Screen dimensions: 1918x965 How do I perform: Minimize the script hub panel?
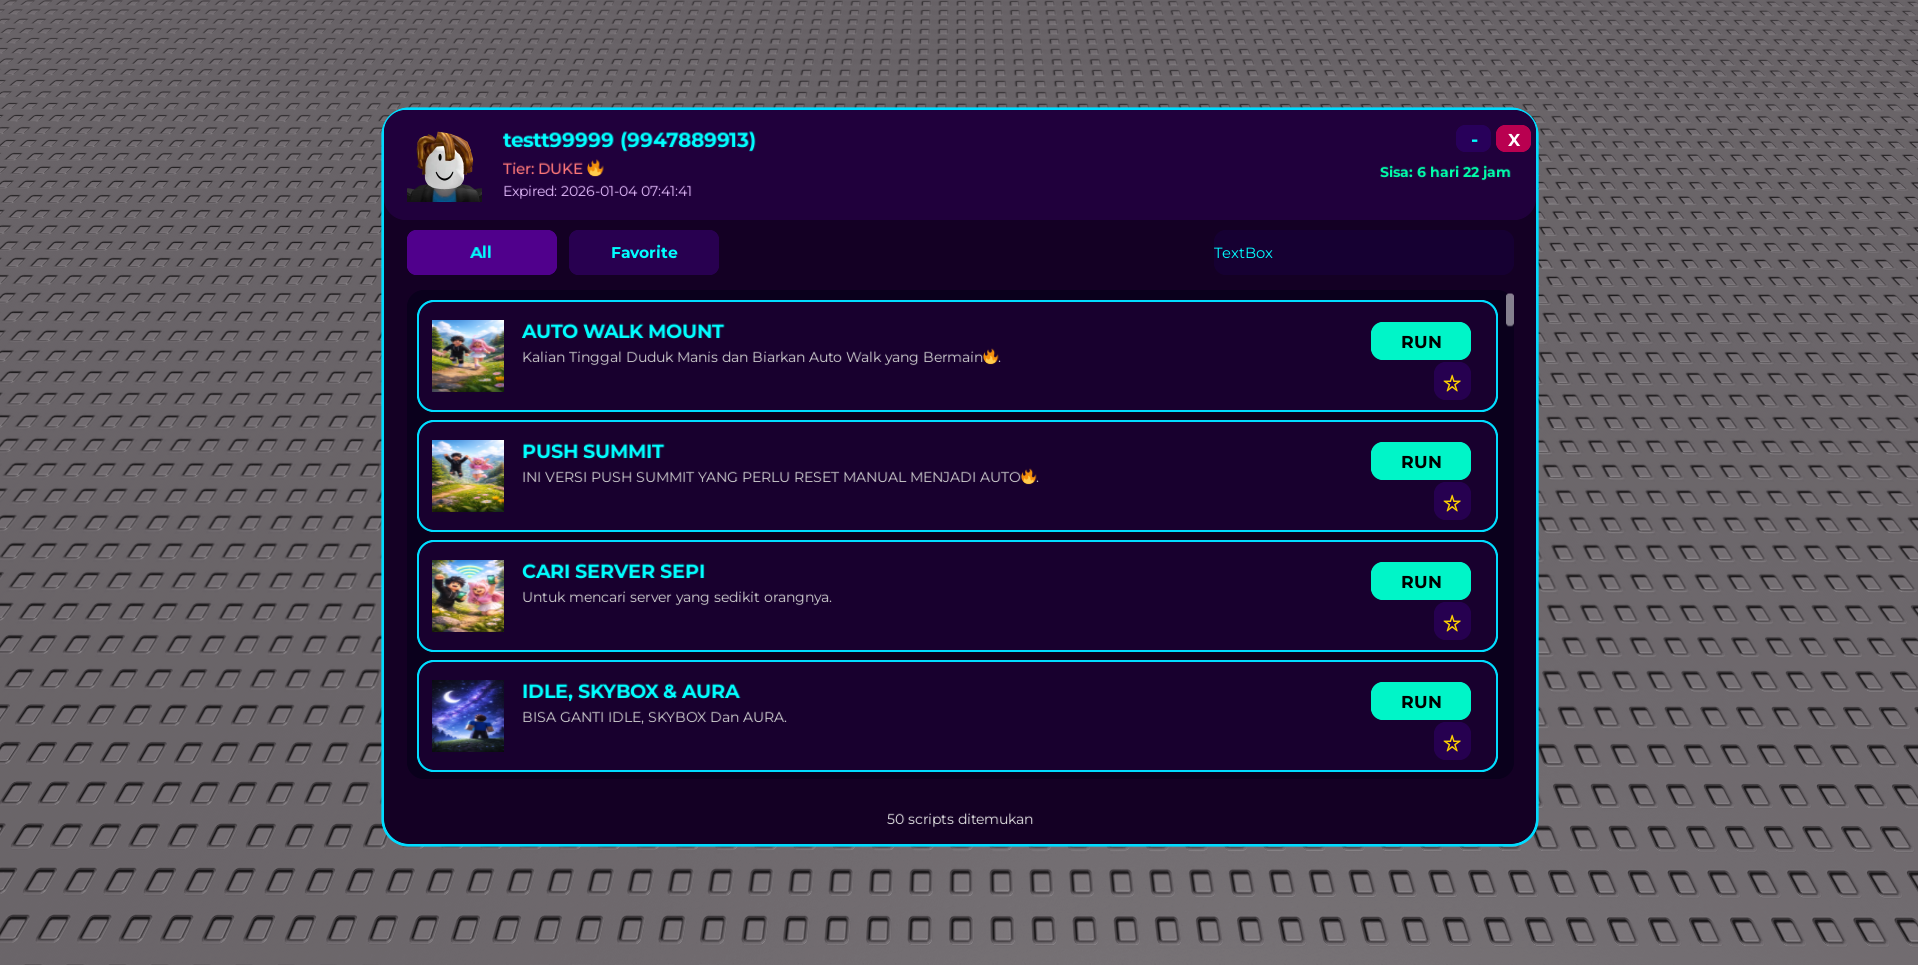tap(1473, 139)
